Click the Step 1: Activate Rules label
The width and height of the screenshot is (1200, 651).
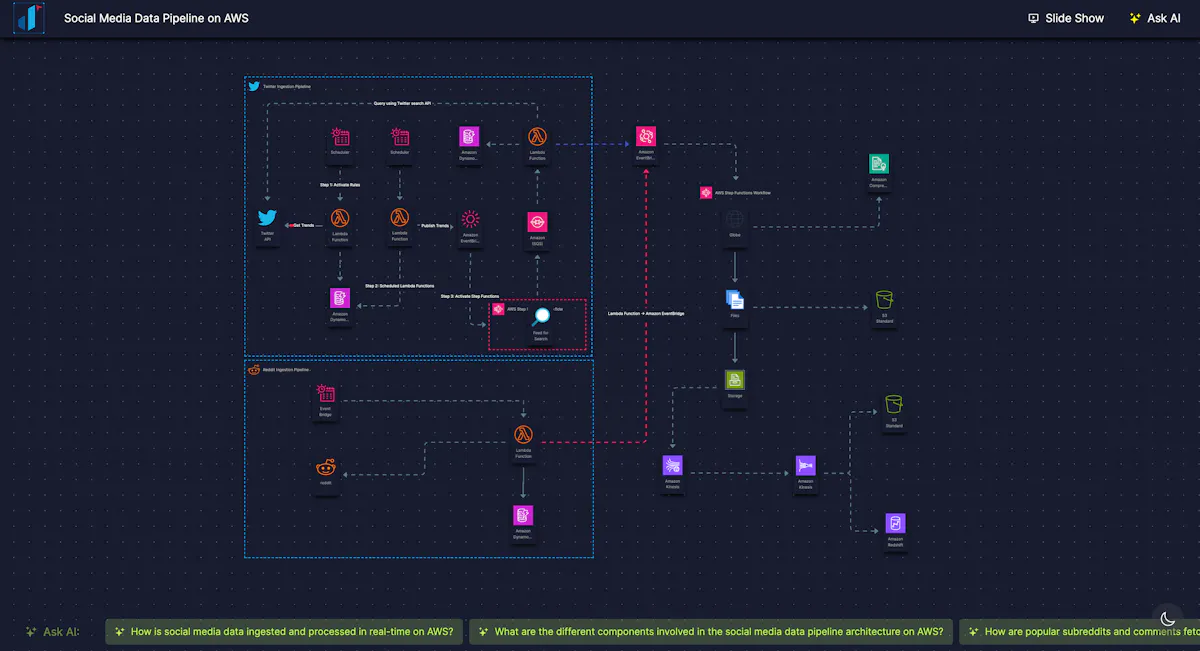(x=339, y=185)
